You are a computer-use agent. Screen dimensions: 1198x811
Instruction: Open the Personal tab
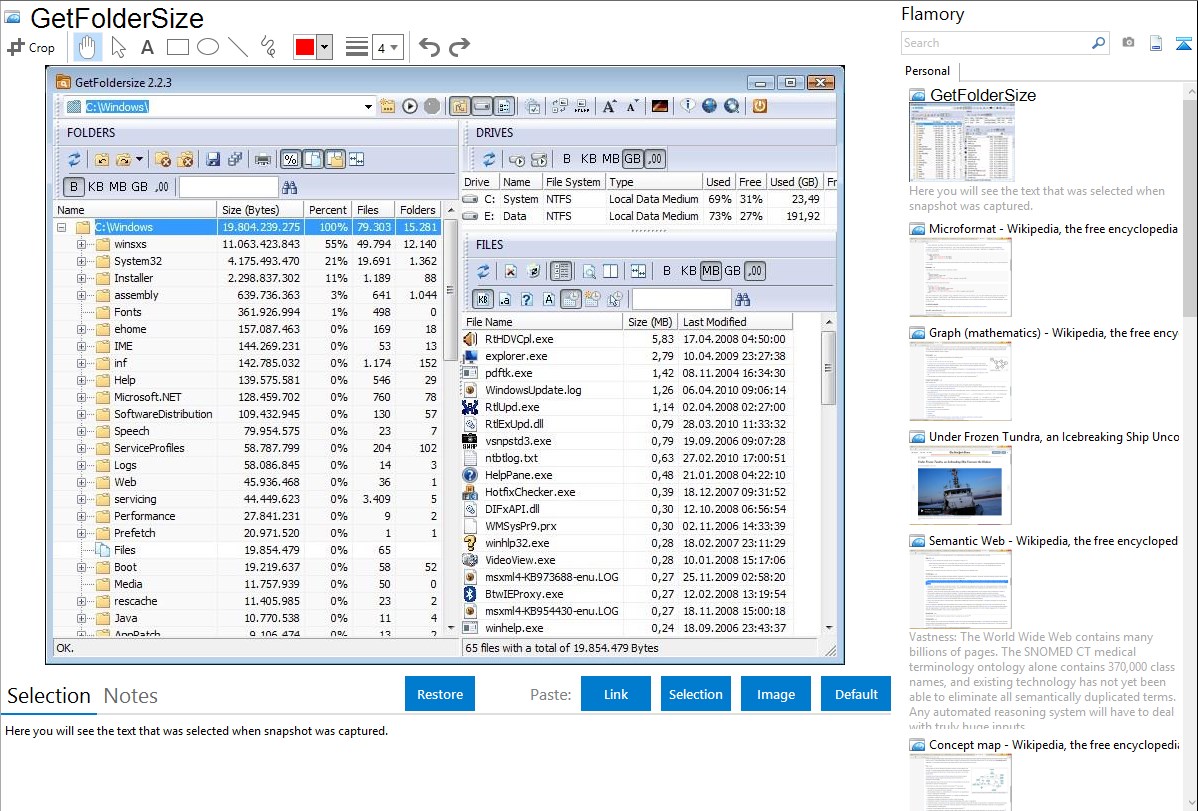tap(927, 71)
